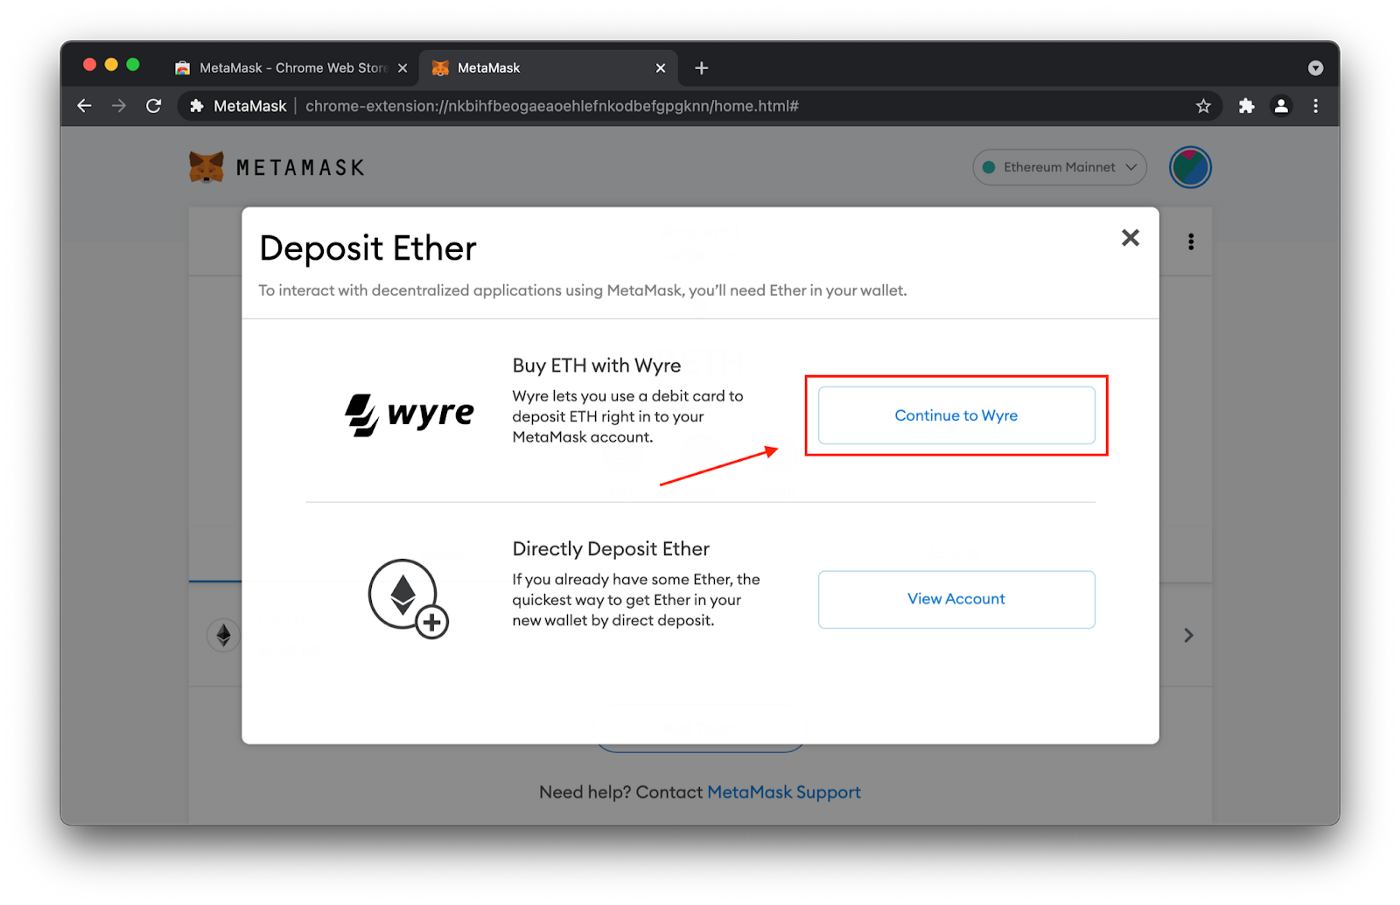Close the MetaMask browser tab

pyautogui.click(x=660, y=68)
